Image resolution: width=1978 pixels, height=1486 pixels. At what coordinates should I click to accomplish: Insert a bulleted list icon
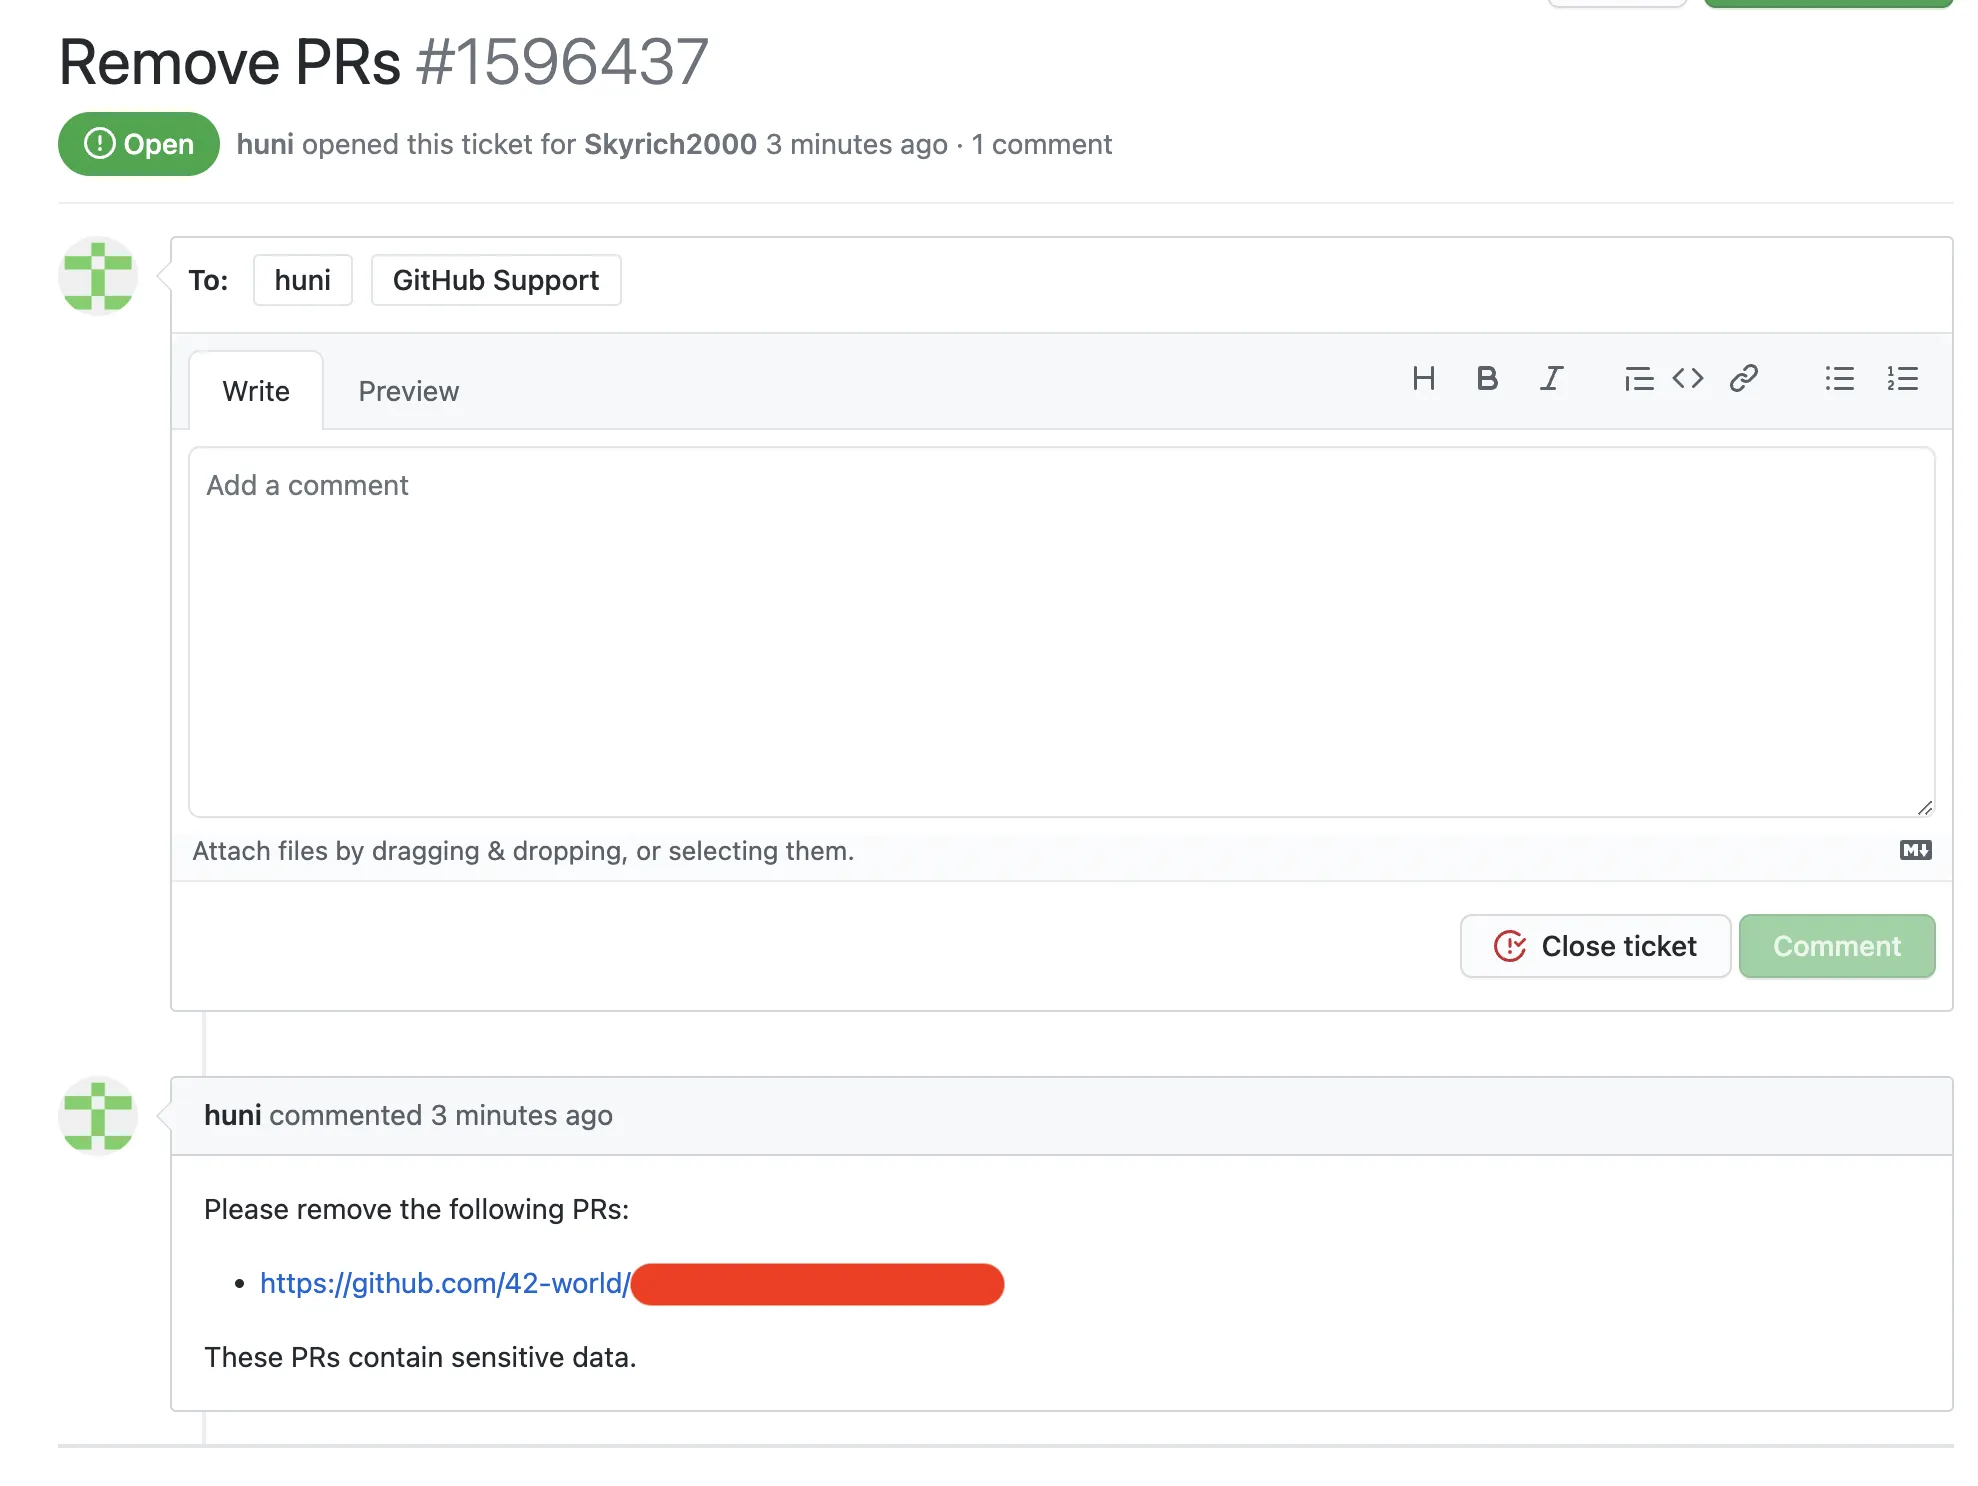tap(1839, 379)
